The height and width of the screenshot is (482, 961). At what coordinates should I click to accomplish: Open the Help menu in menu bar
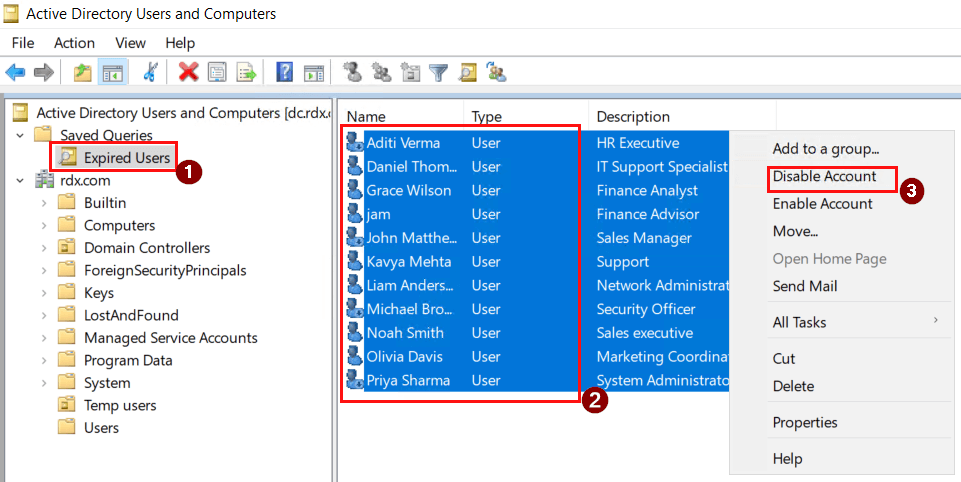(180, 43)
